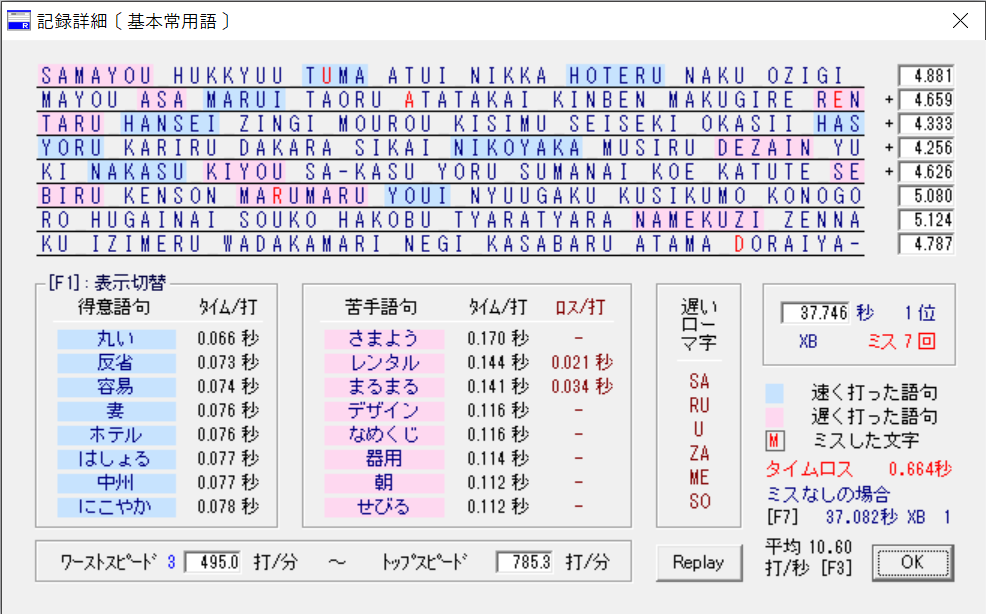
Task: Click the row time field 4.333
Action: click(926, 123)
